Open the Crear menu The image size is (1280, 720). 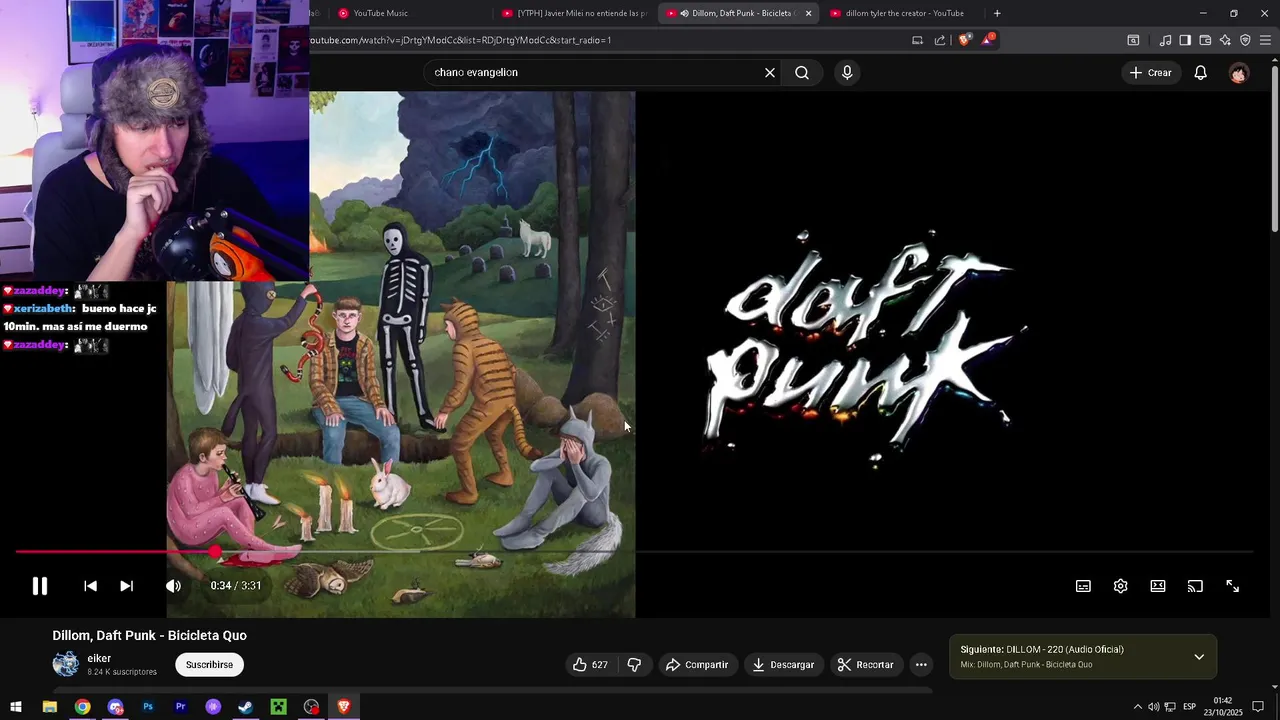(x=1150, y=73)
